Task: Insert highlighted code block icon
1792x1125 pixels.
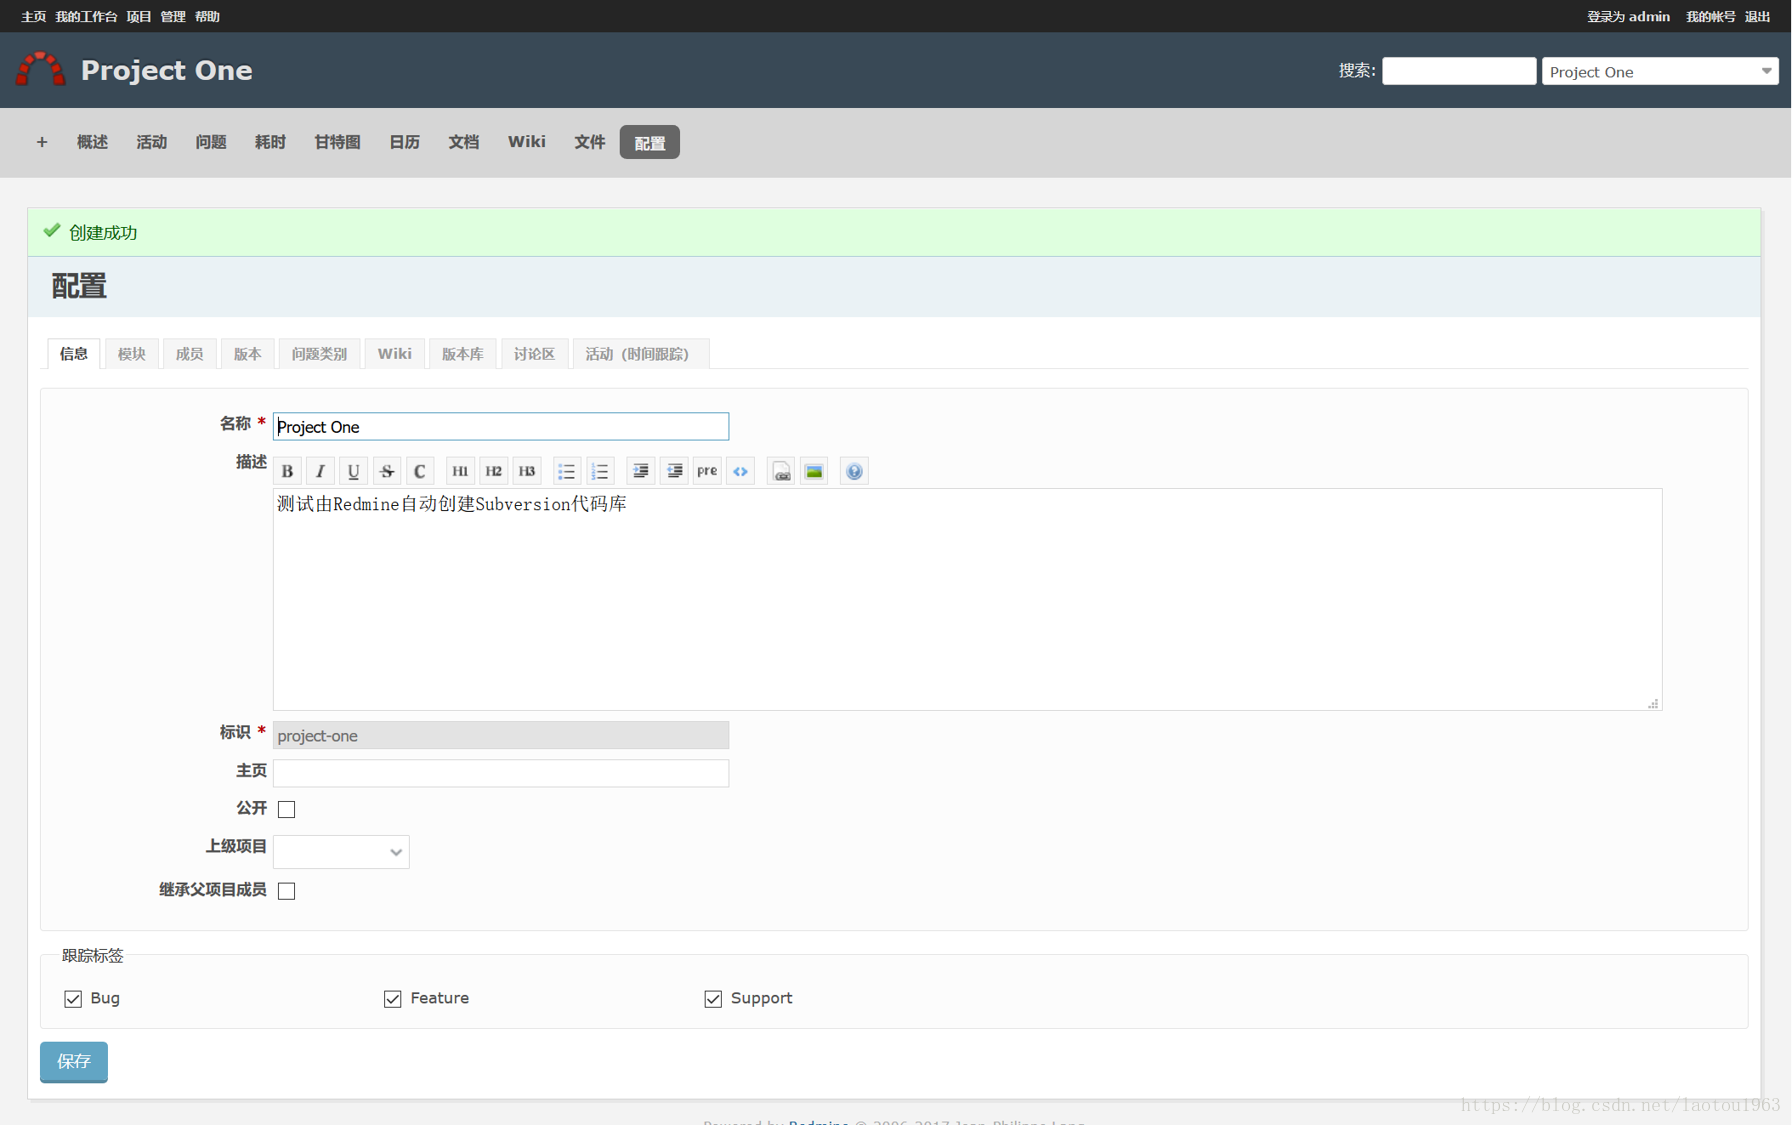Action: 740,471
